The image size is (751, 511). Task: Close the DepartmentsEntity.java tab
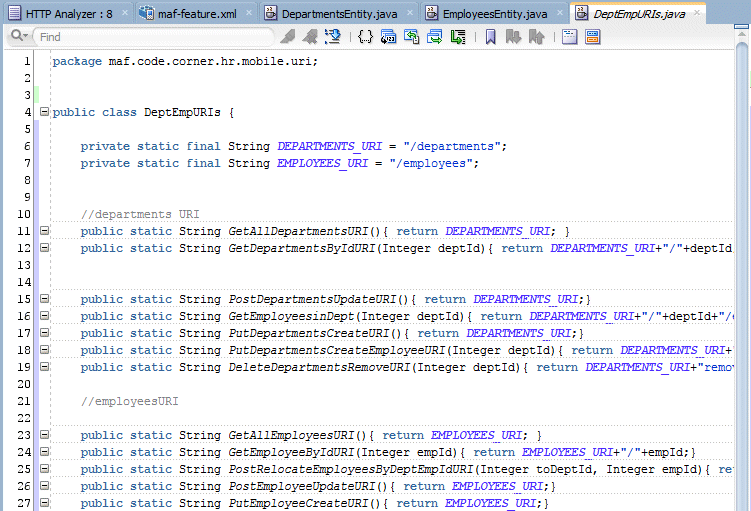tap(410, 13)
